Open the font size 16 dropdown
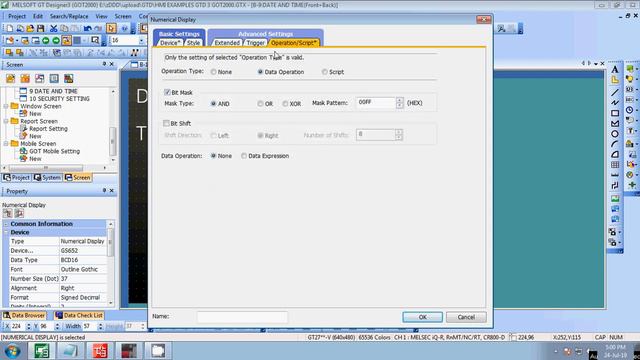The image size is (640, 360). coord(142,40)
